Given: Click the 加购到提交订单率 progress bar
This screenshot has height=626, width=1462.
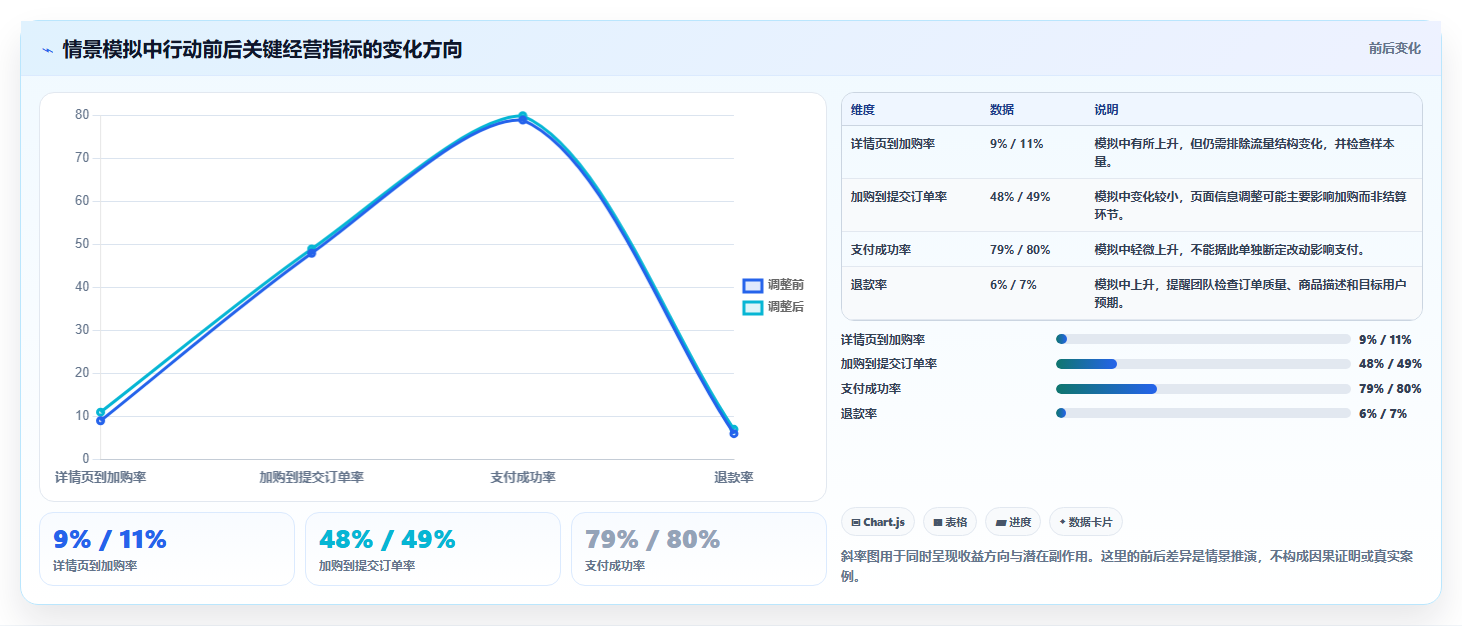Looking at the screenshot, I should click(1203, 364).
